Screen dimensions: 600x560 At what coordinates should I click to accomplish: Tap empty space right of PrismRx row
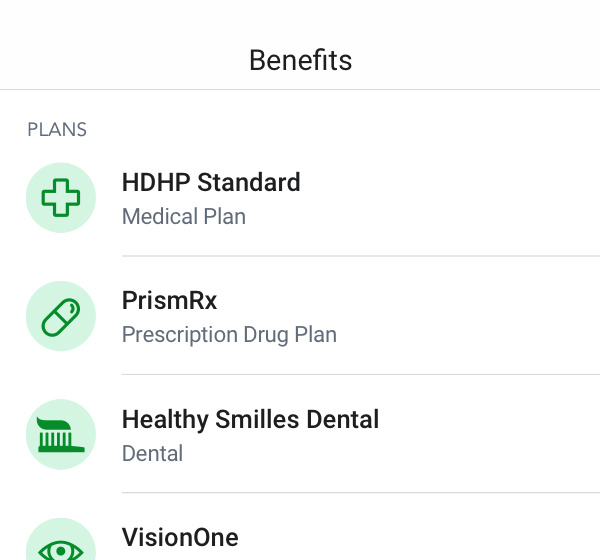(467, 316)
